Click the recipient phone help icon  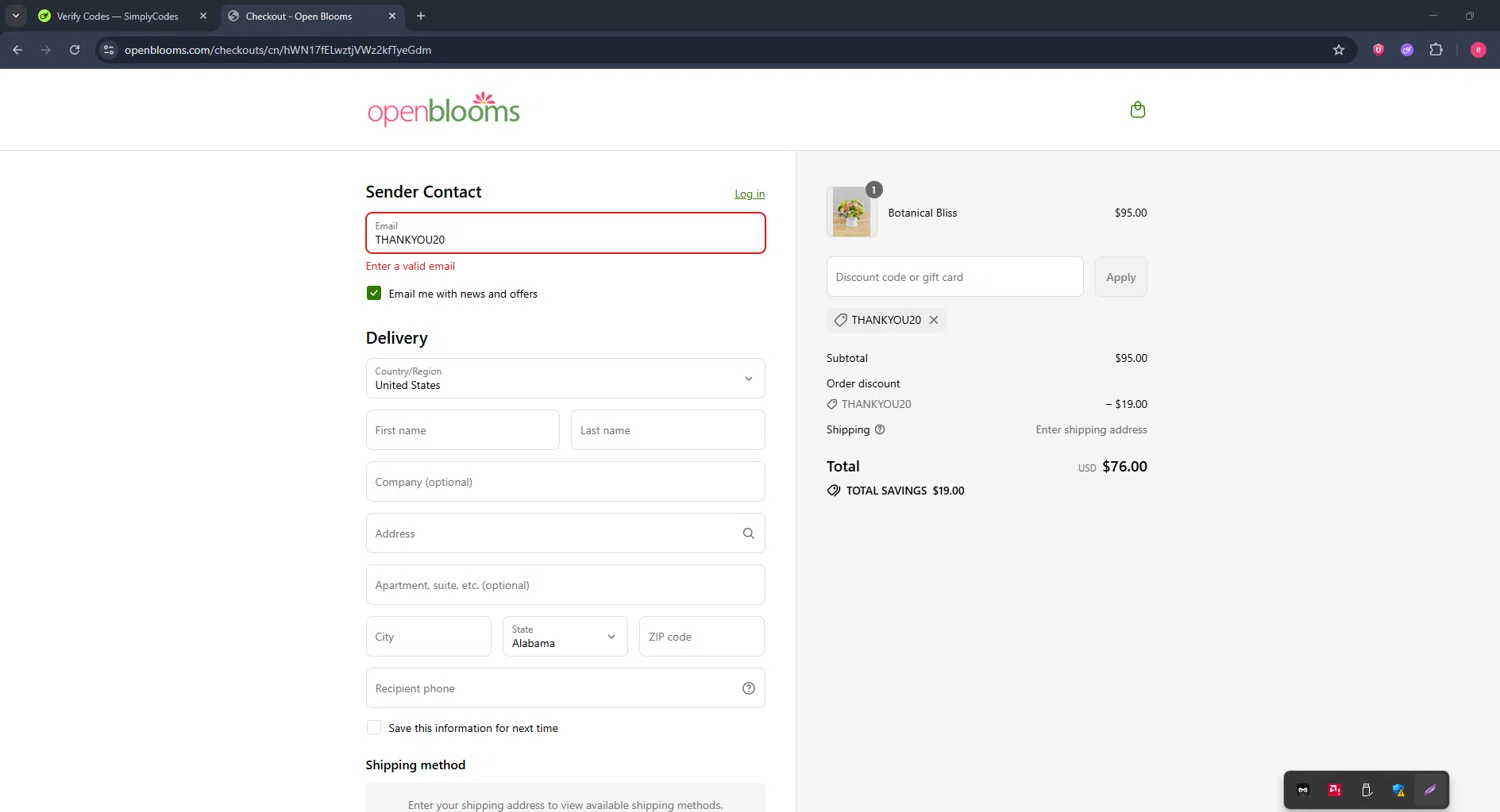[x=749, y=689]
